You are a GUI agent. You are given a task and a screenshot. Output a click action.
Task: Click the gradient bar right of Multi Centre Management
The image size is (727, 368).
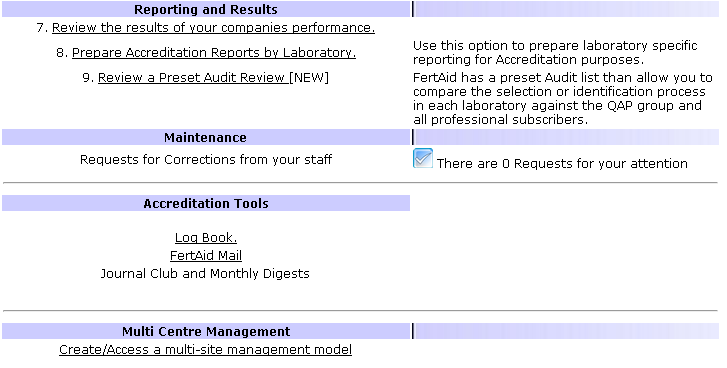566,331
